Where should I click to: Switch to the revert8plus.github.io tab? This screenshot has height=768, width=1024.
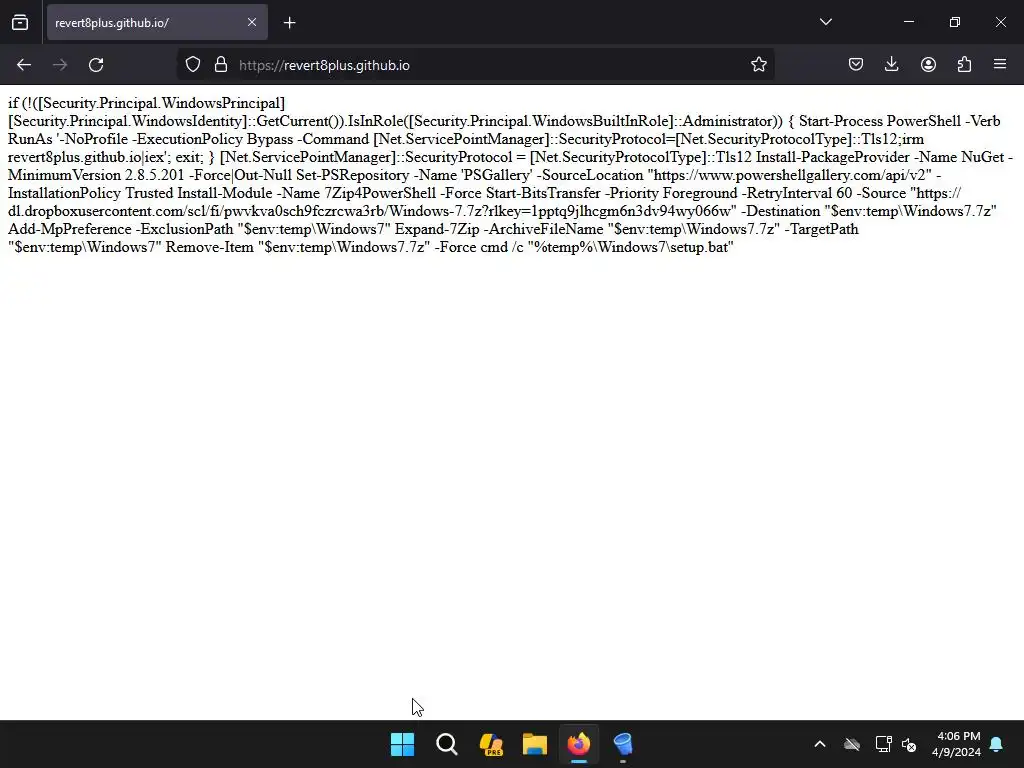point(157,23)
